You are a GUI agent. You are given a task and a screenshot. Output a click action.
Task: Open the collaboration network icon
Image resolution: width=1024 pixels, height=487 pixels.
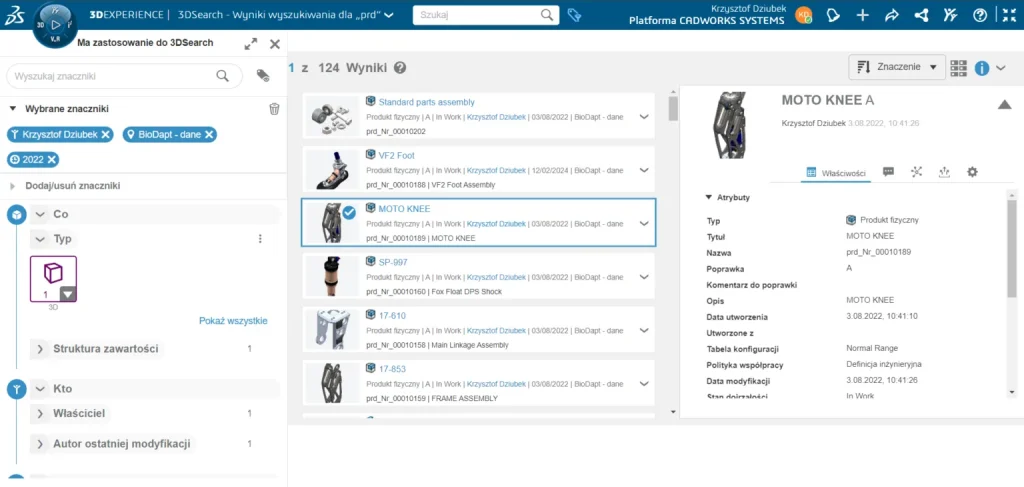point(921,15)
